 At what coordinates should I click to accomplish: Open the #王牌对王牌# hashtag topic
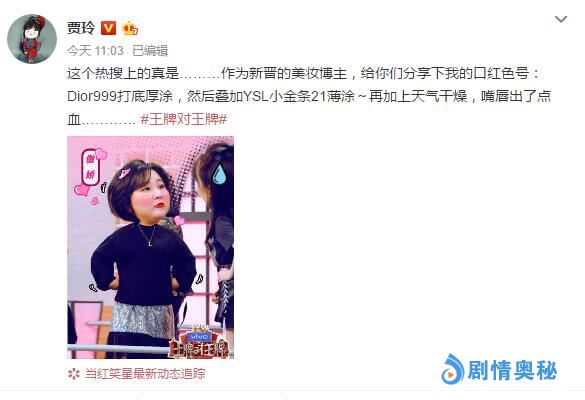184,119
